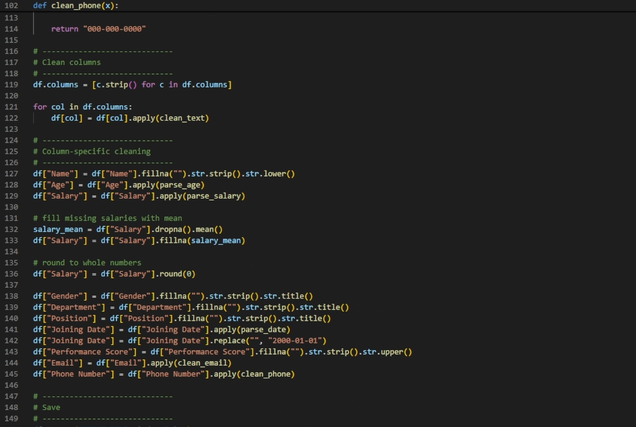Viewport: 636px width, 427px height.
Task: Click the sticky scroll header def clean_phone(x)
Action: pyautogui.click(x=75, y=5)
